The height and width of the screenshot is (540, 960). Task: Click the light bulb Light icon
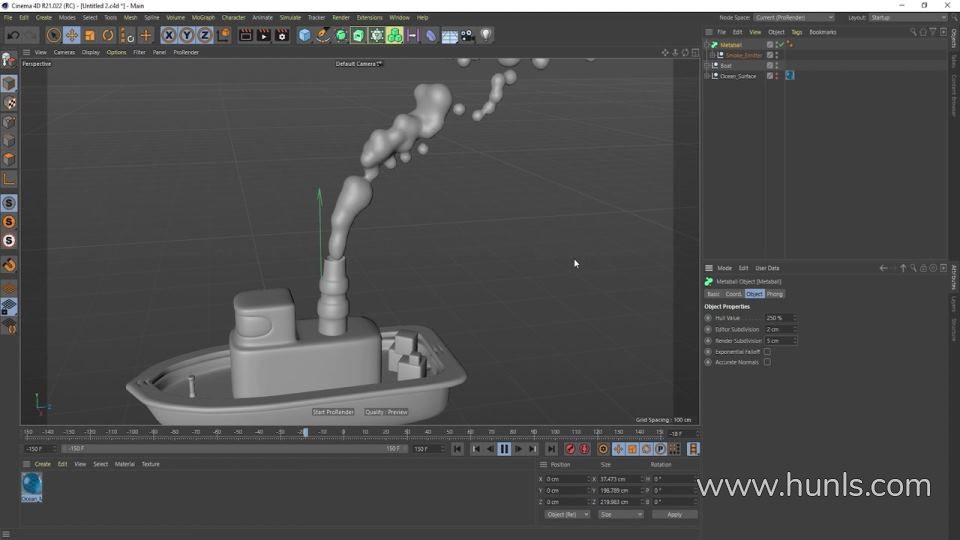486,35
